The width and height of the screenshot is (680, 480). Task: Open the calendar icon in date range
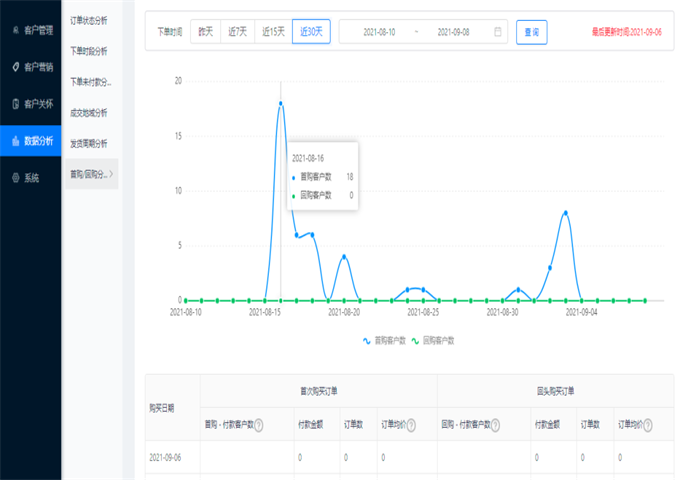(498, 32)
